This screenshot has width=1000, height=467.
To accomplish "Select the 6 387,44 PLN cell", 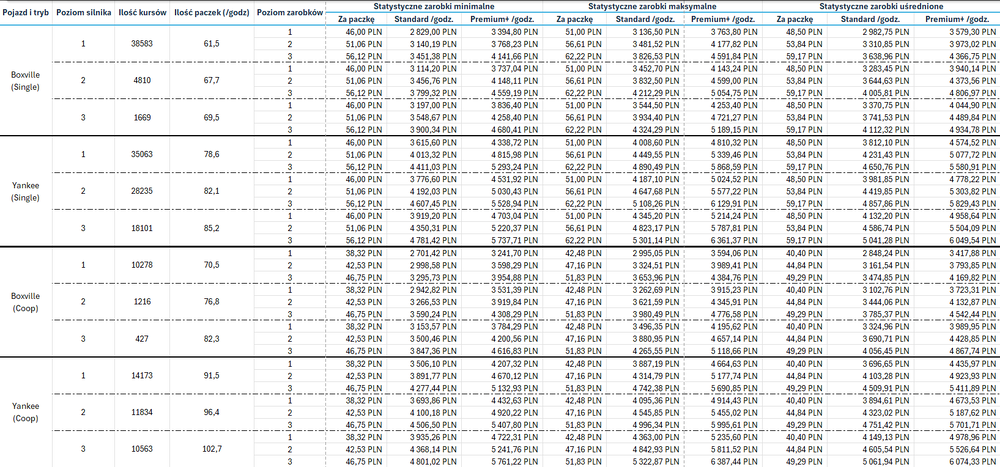I will pyautogui.click(x=726, y=461).
